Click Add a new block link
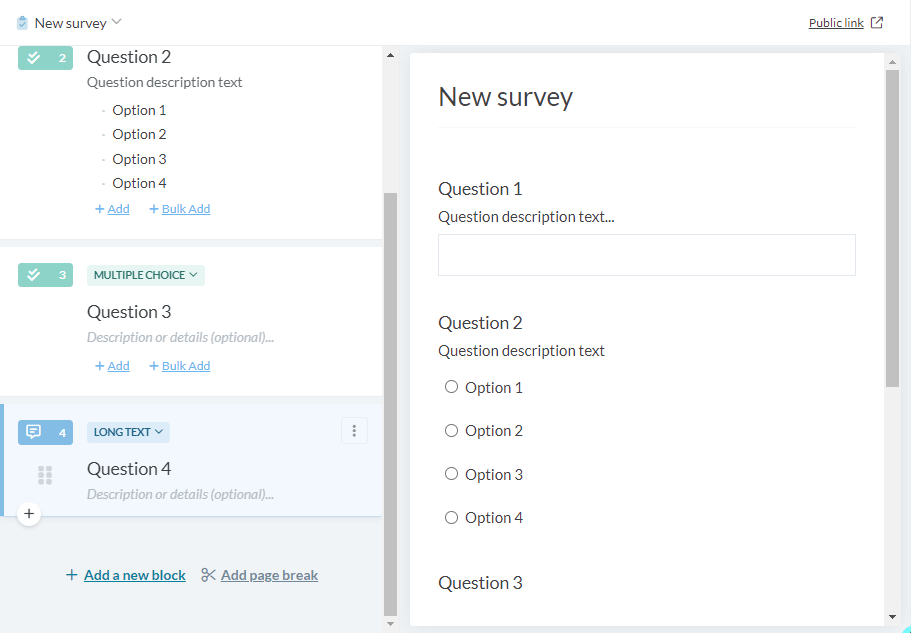 135,575
